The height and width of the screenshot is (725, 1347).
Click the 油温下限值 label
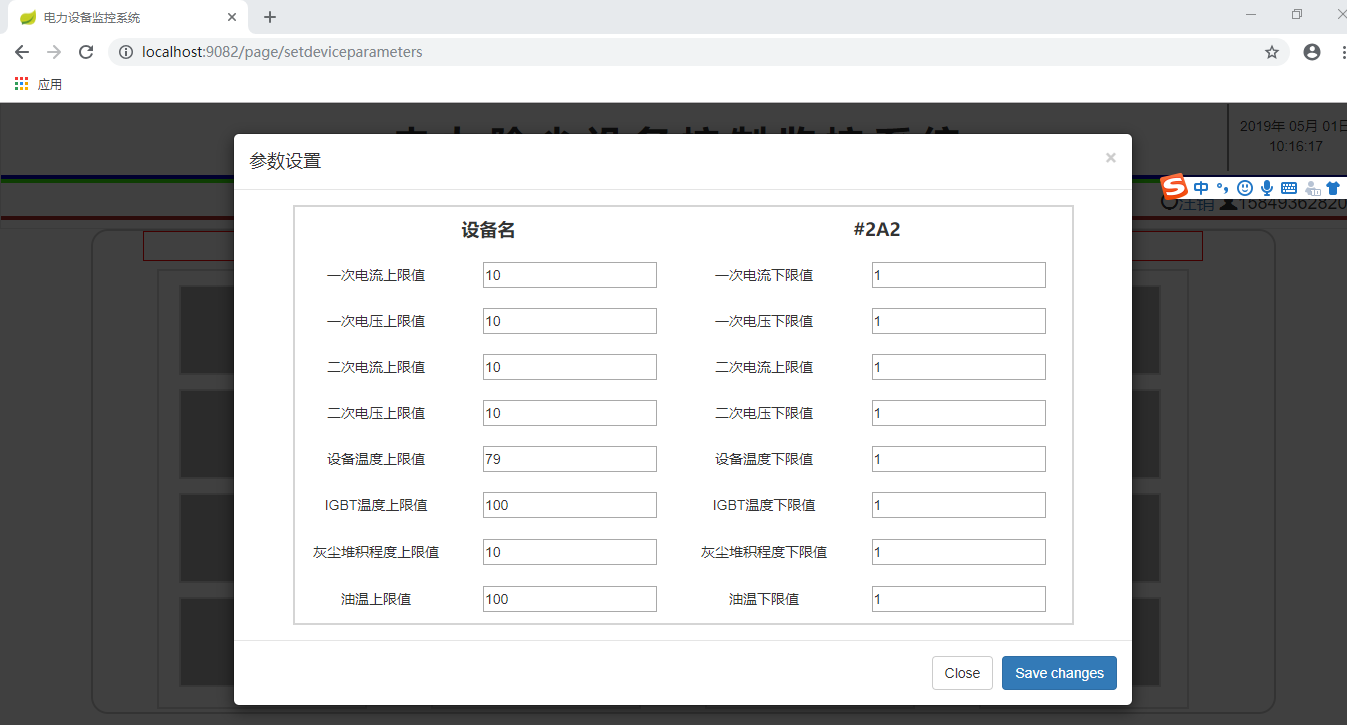pos(764,599)
